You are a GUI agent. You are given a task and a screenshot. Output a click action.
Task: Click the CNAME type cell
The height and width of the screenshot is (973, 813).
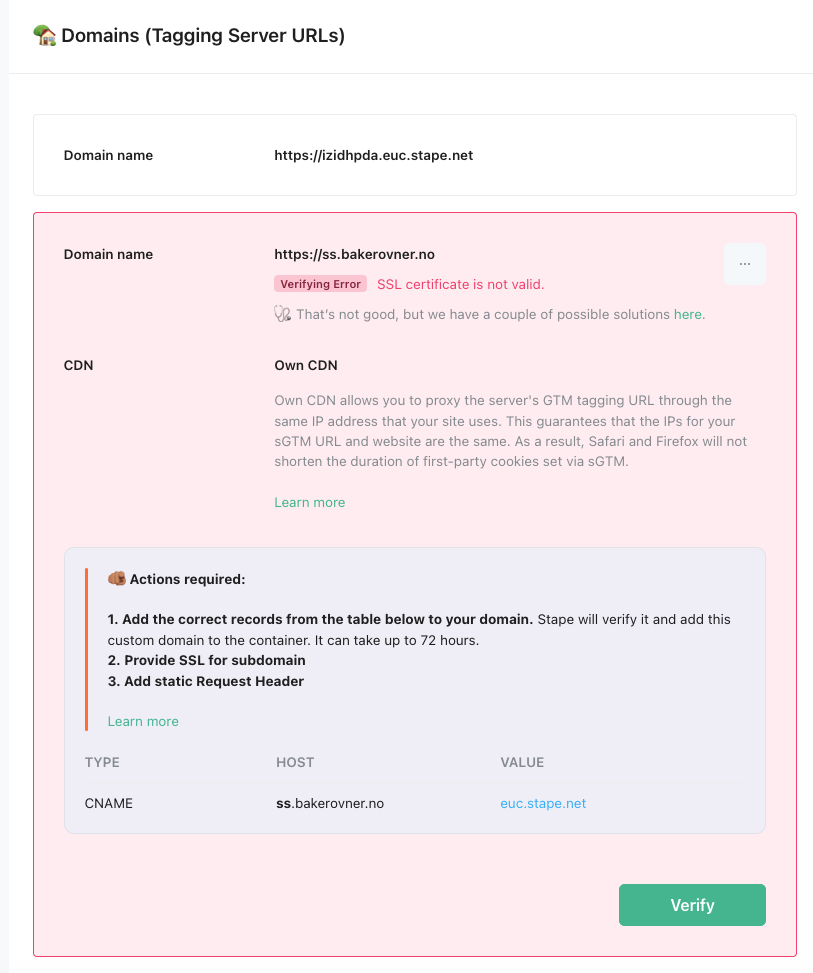109,804
